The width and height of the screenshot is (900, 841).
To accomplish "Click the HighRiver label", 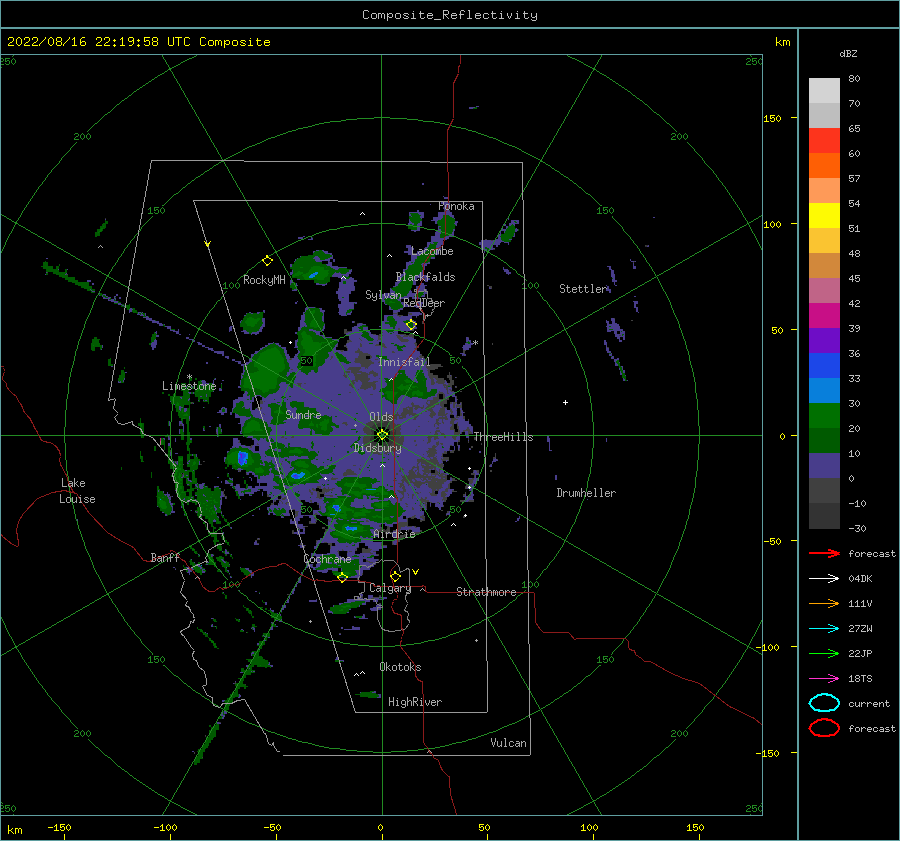I will 415,702.
